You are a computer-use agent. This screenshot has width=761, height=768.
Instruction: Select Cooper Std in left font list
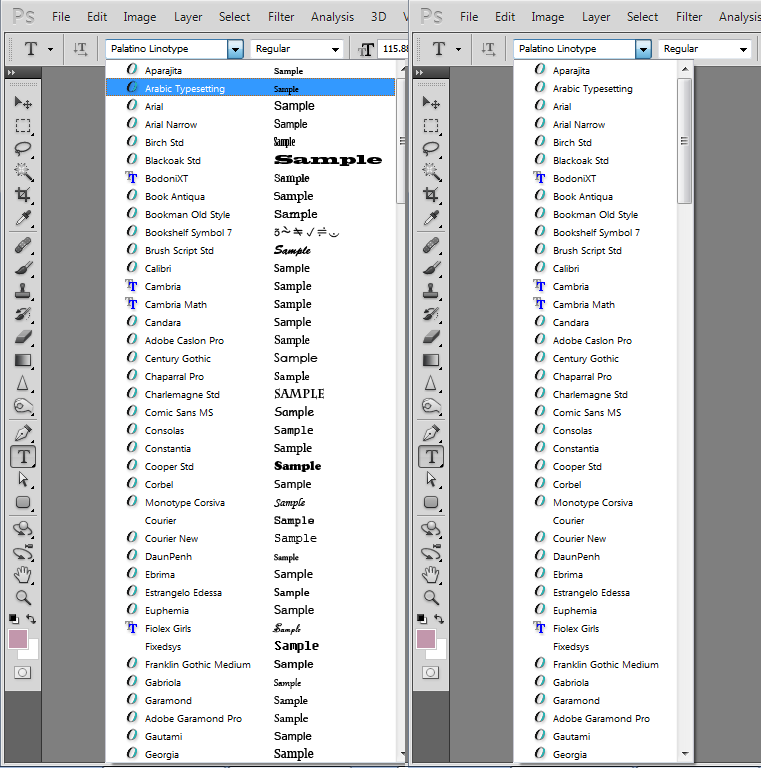[x=250, y=466]
